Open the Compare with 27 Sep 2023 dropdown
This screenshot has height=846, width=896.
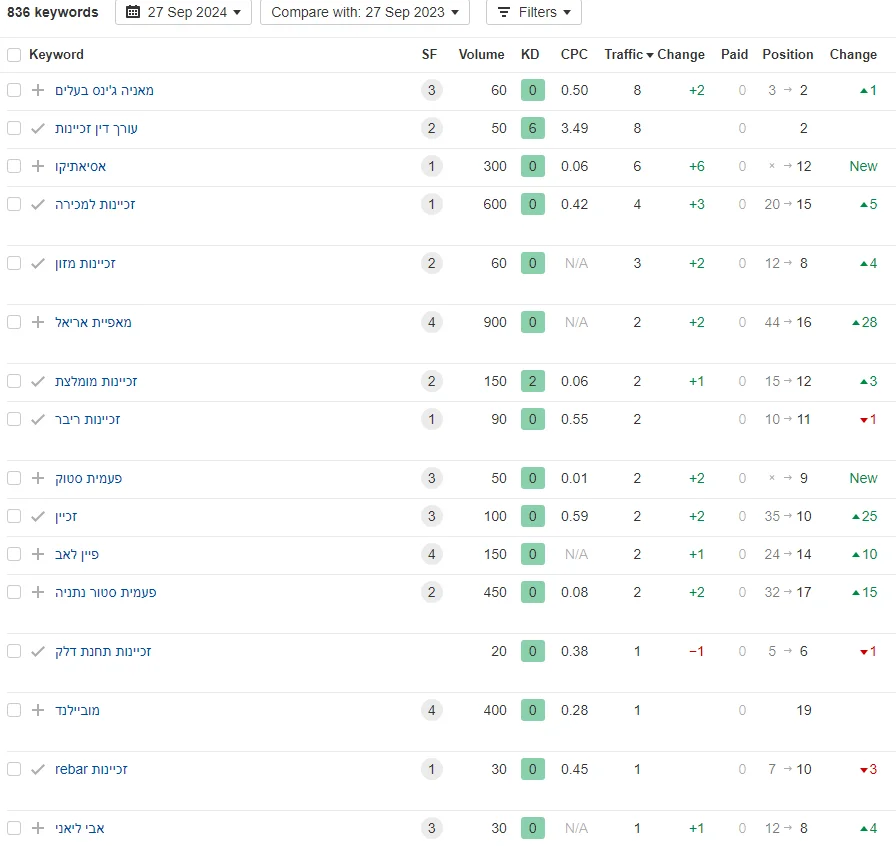(365, 12)
